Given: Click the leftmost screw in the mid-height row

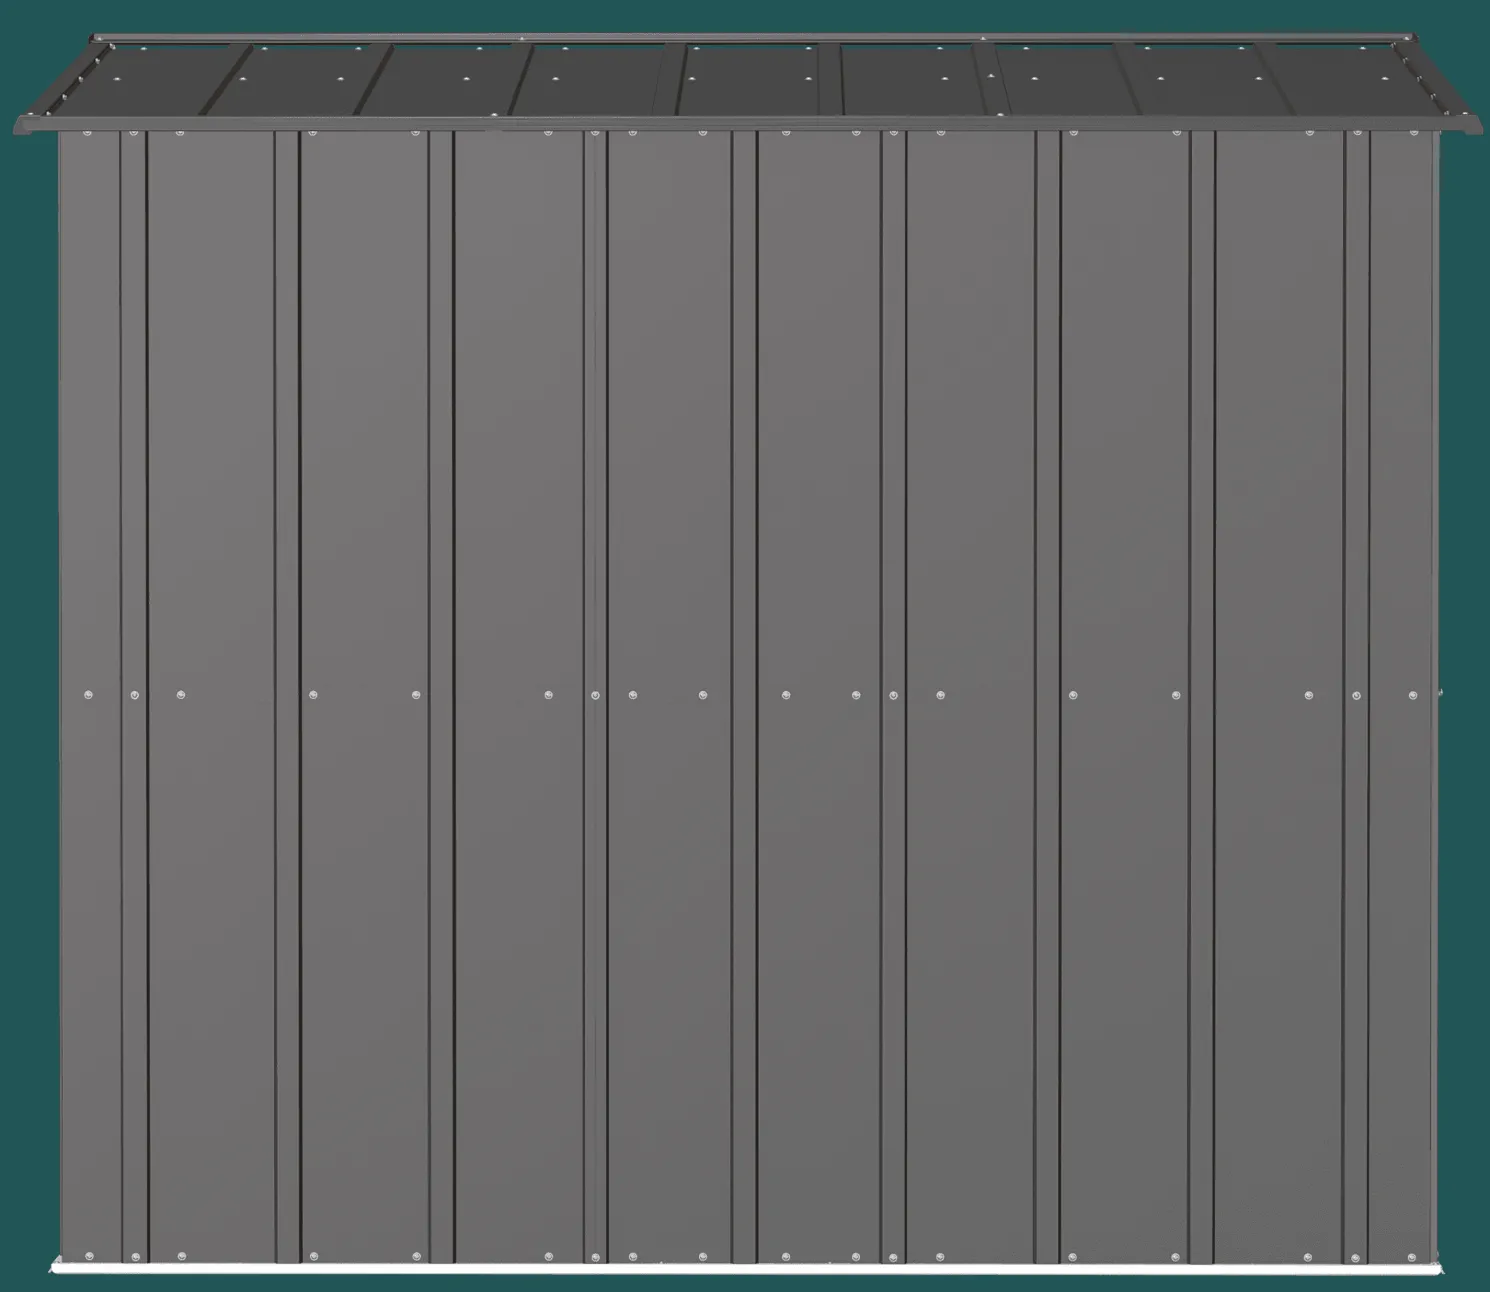Looking at the screenshot, I should coord(88,695).
